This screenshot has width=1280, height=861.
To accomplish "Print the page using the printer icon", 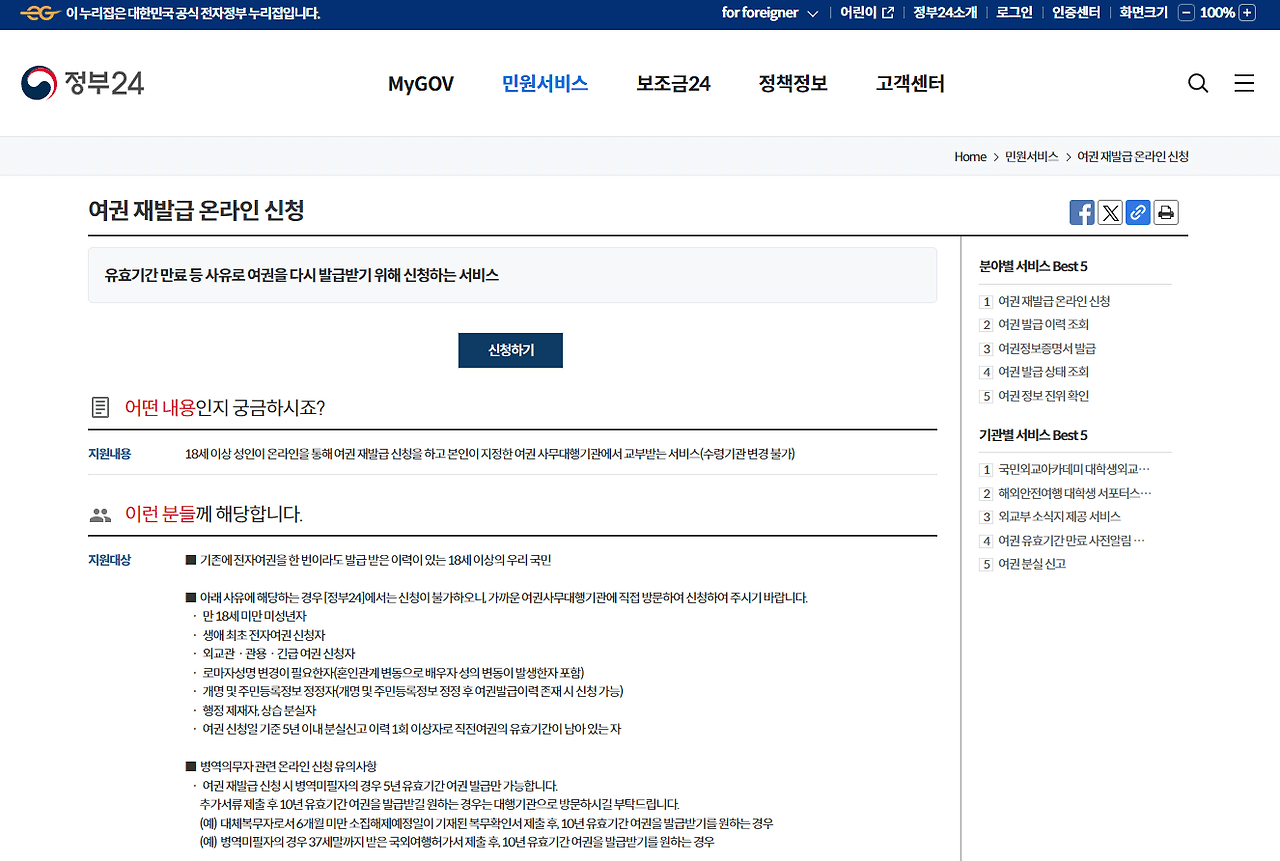I will pos(1165,212).
